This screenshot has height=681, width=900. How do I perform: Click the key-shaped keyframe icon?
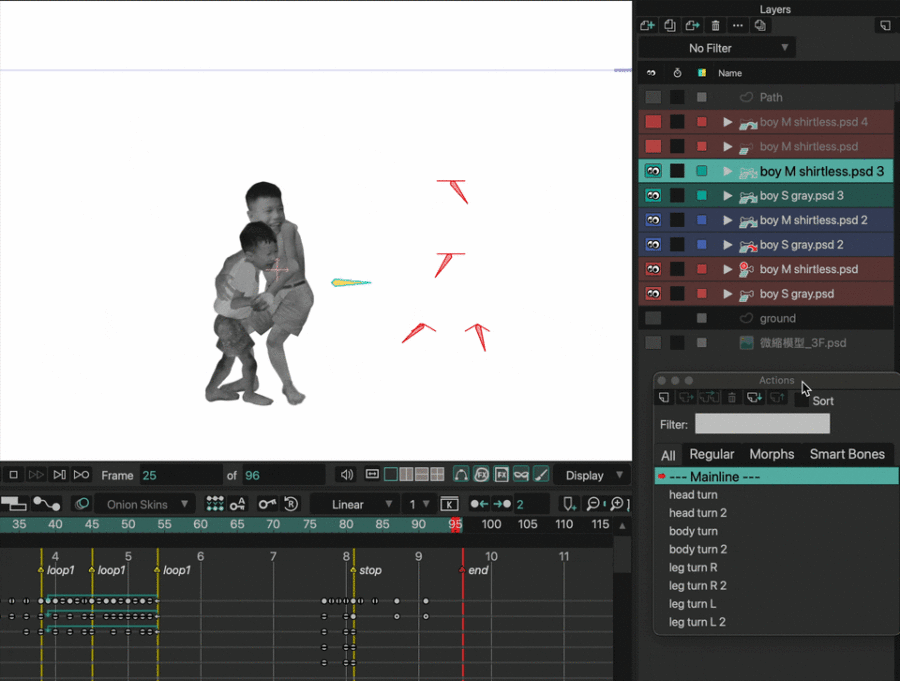(x=266, y=504)
